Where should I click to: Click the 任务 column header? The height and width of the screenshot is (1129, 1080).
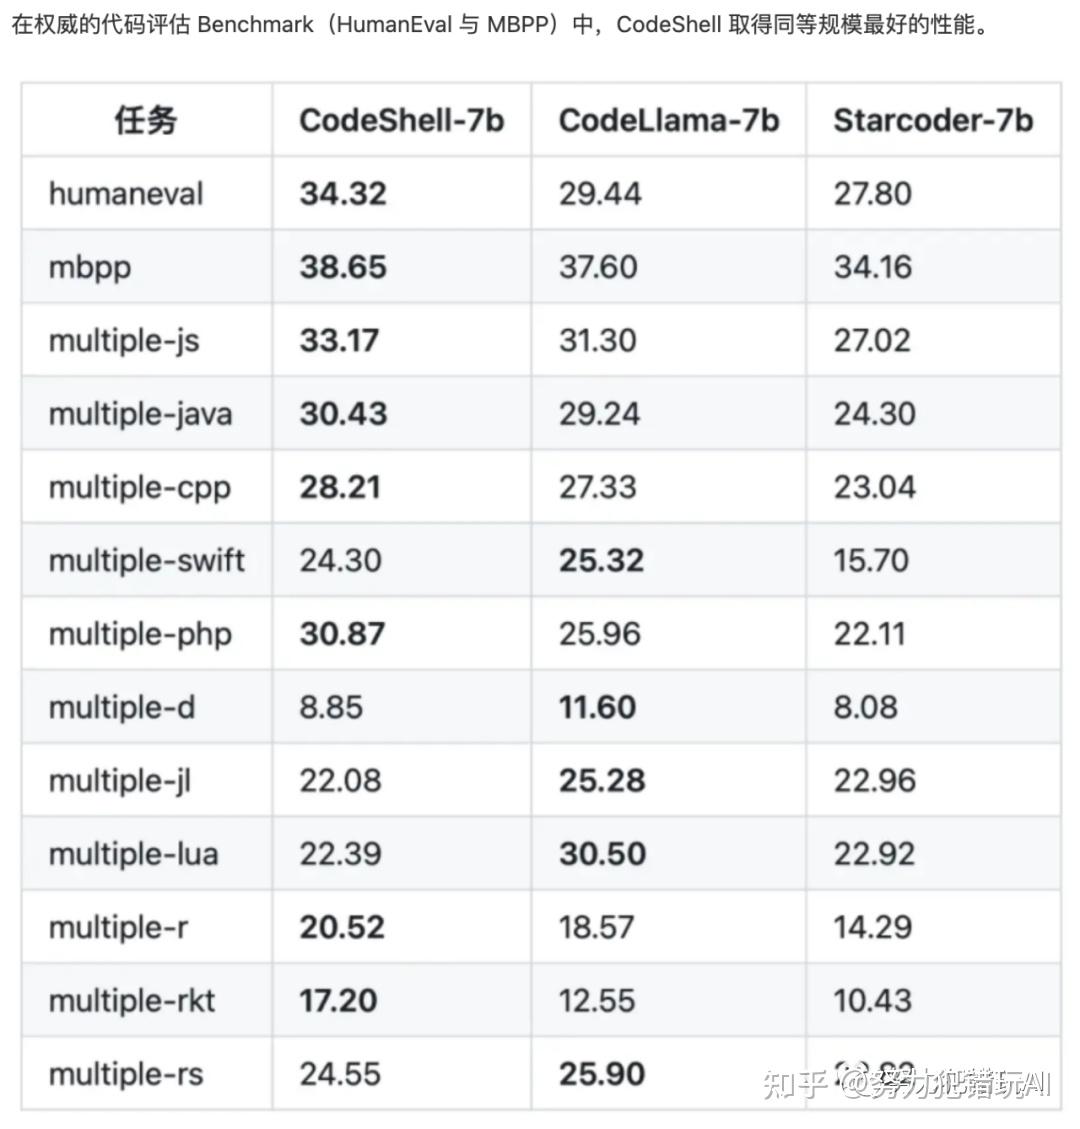tap(146, 120)
